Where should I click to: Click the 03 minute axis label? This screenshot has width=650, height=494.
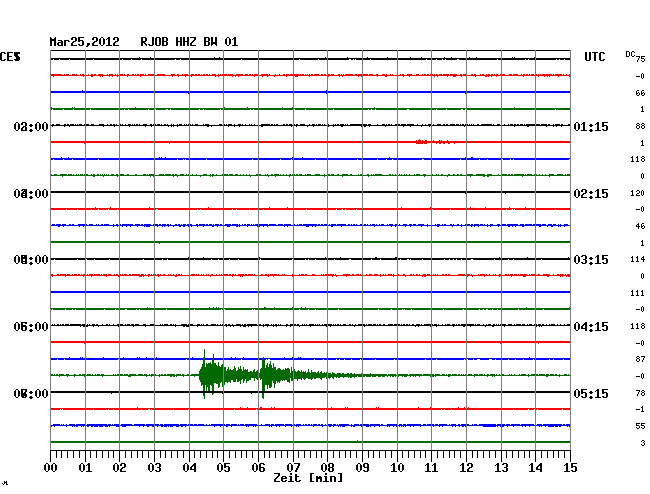click(x=154, y=468)
